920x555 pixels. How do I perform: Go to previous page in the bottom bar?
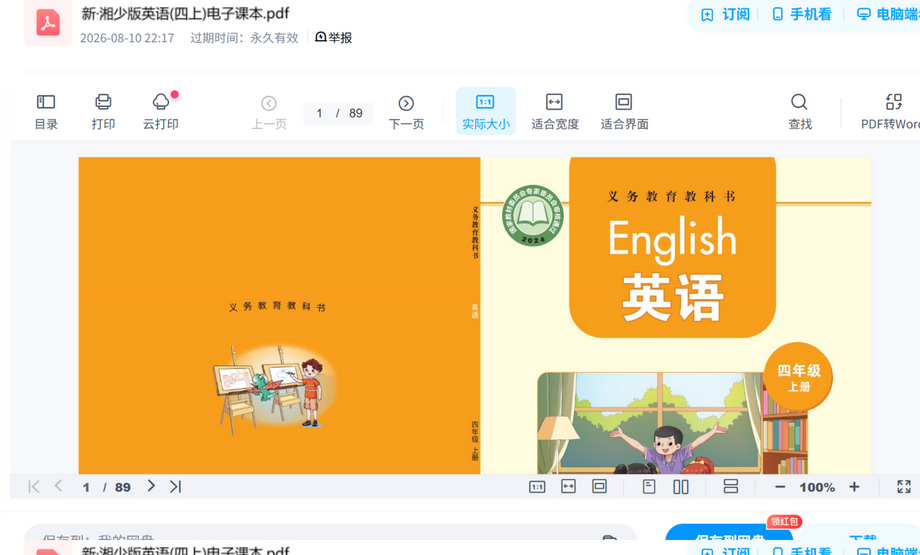point(58,486)
